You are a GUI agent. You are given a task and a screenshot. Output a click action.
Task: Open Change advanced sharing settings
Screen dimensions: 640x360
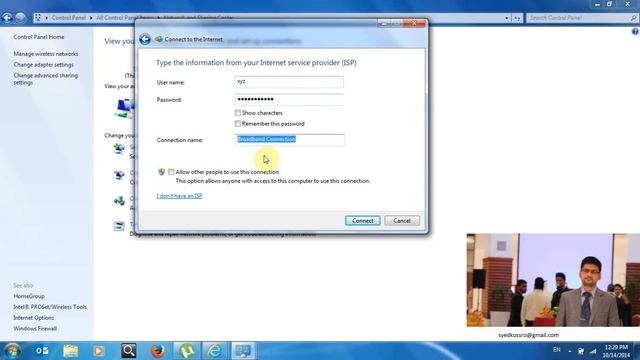[x=45, y=79]
